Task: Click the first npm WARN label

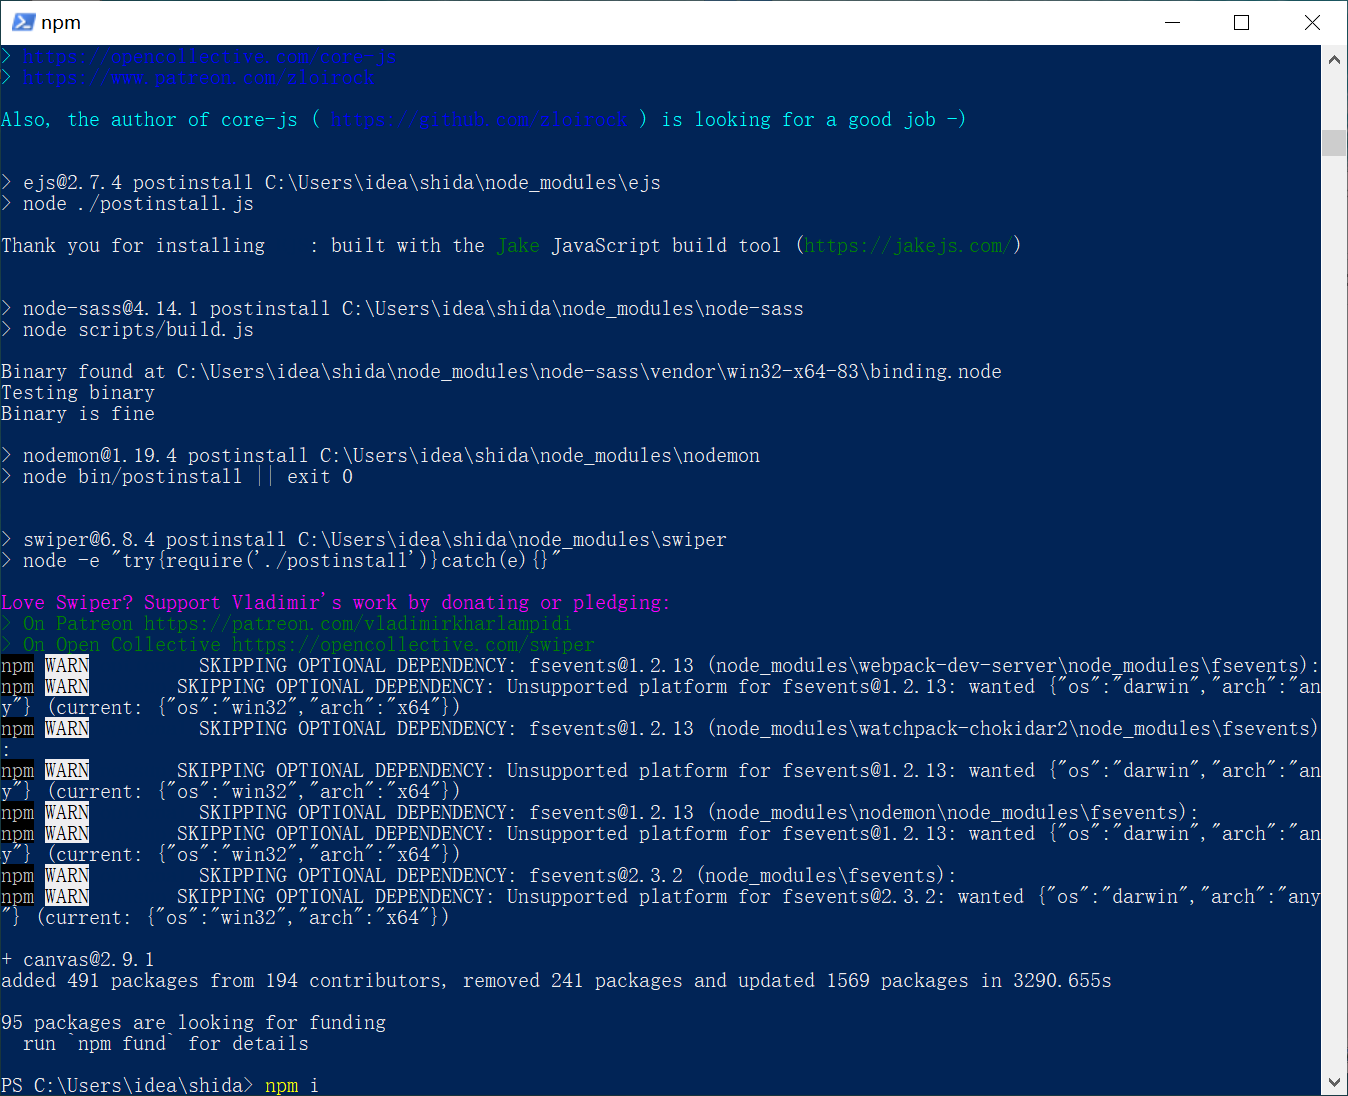Action: pyautogui.click(x=66, y=665)
